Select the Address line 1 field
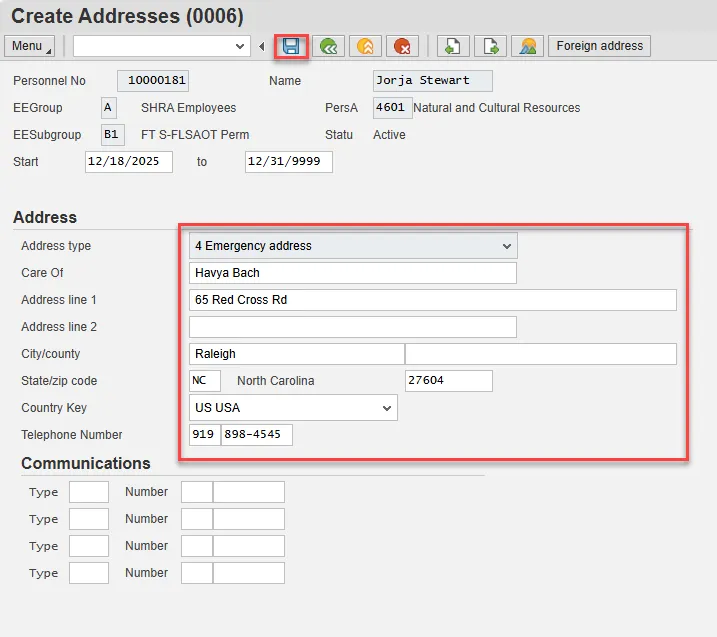717x637 pixels. click(x=432, y=300)
